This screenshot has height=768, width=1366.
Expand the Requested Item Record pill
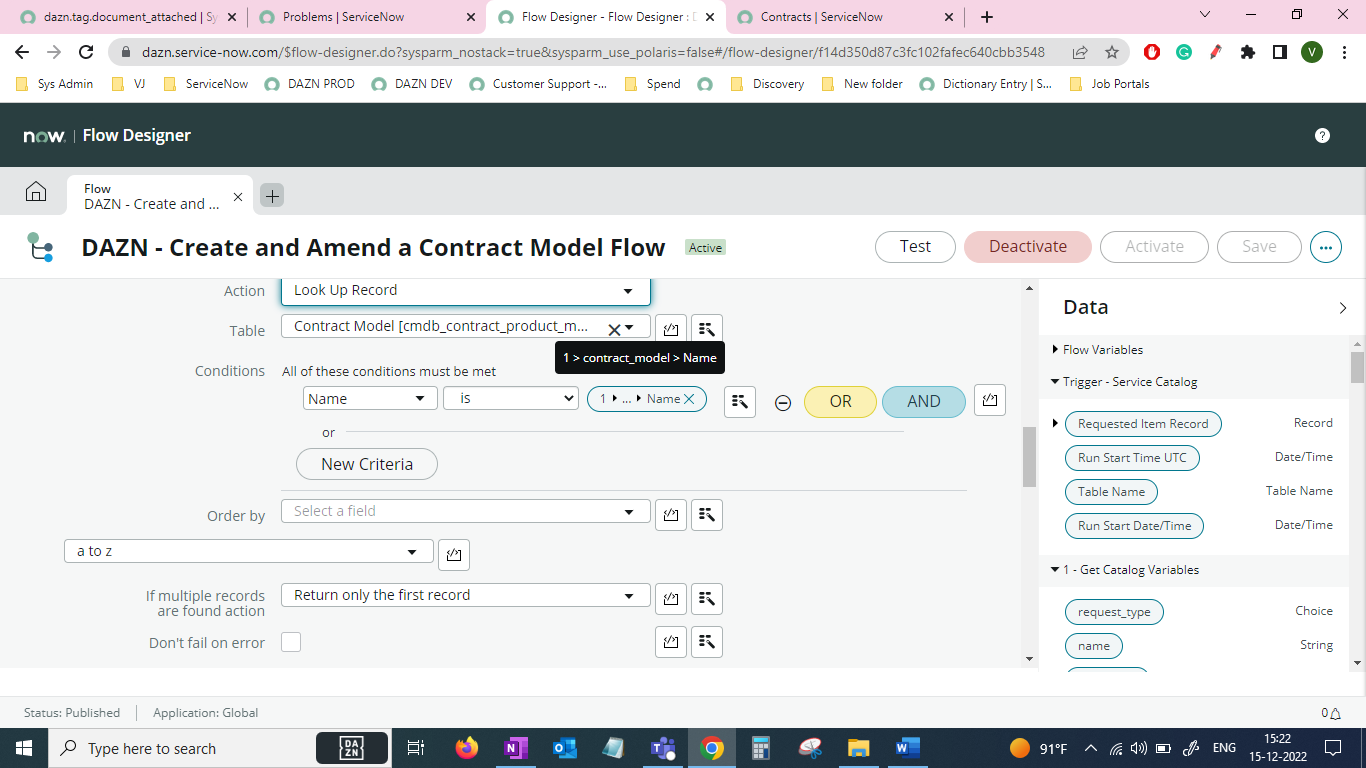[1056, 424]
